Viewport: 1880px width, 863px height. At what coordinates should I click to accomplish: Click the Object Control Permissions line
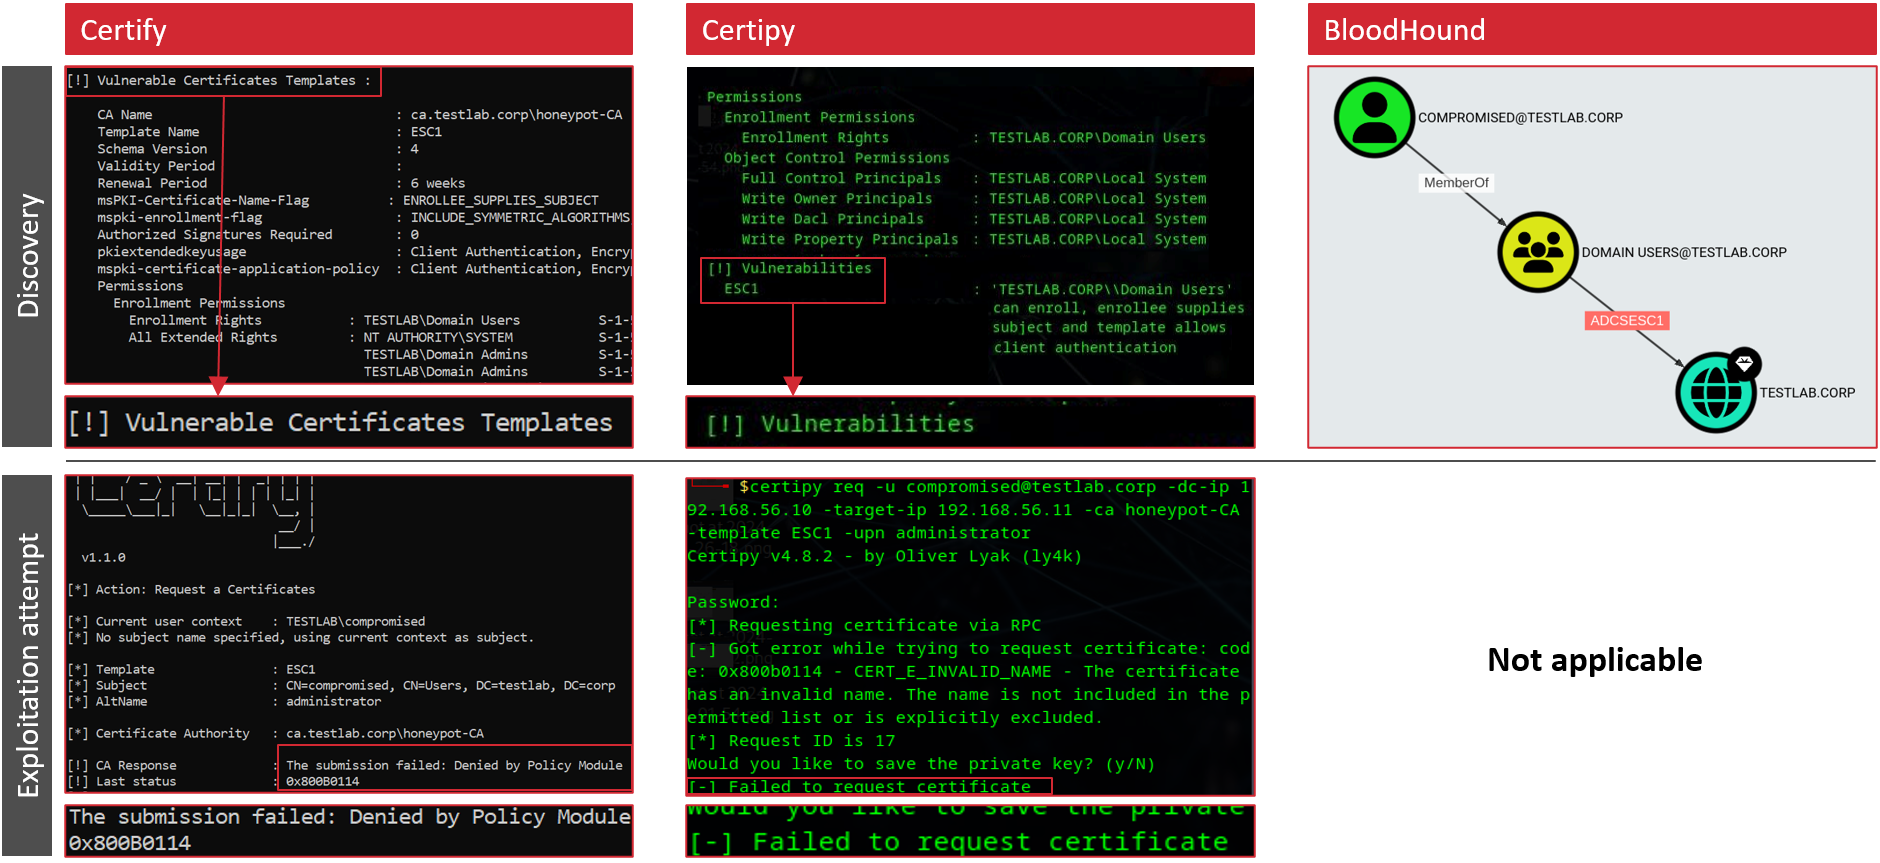coord(837,158)
